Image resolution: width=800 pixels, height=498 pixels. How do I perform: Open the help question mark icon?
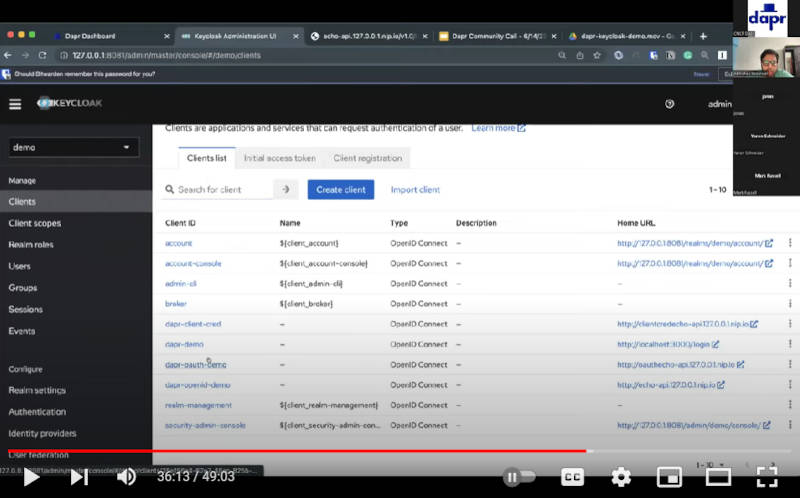[670, 104]
